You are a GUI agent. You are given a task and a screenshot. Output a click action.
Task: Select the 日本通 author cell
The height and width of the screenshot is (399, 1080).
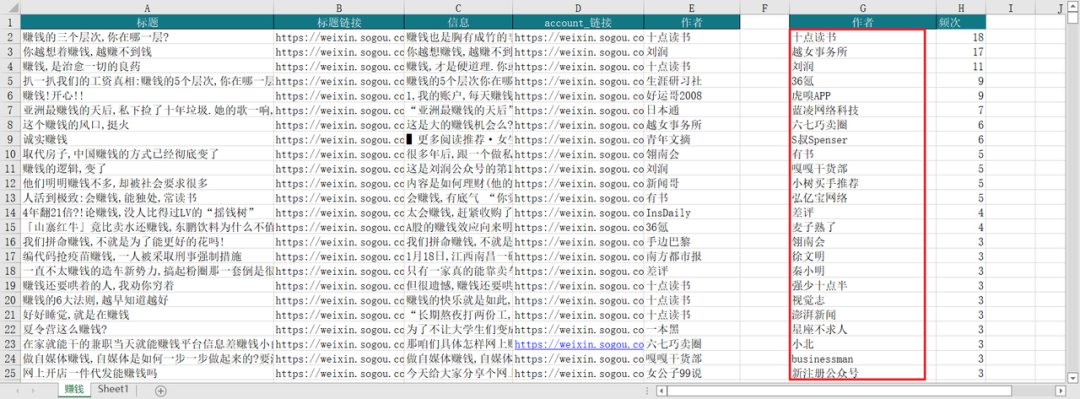point(692,110)
